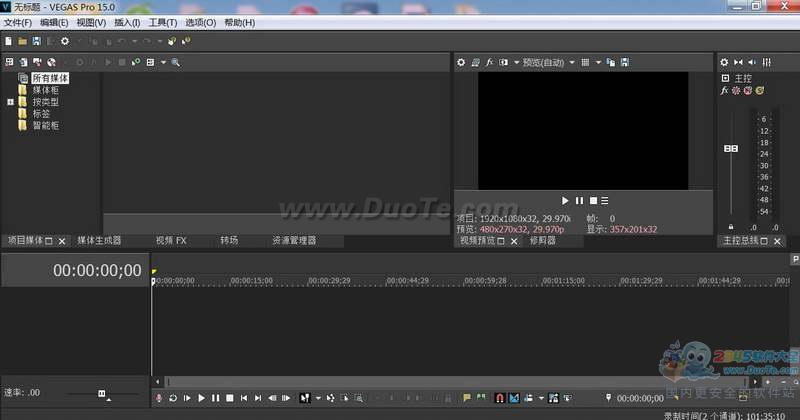This screenshot has width=800, height=420.
Task: Open the 工具(T) menu
Action: pyautogui.click(x=163, y=22)
